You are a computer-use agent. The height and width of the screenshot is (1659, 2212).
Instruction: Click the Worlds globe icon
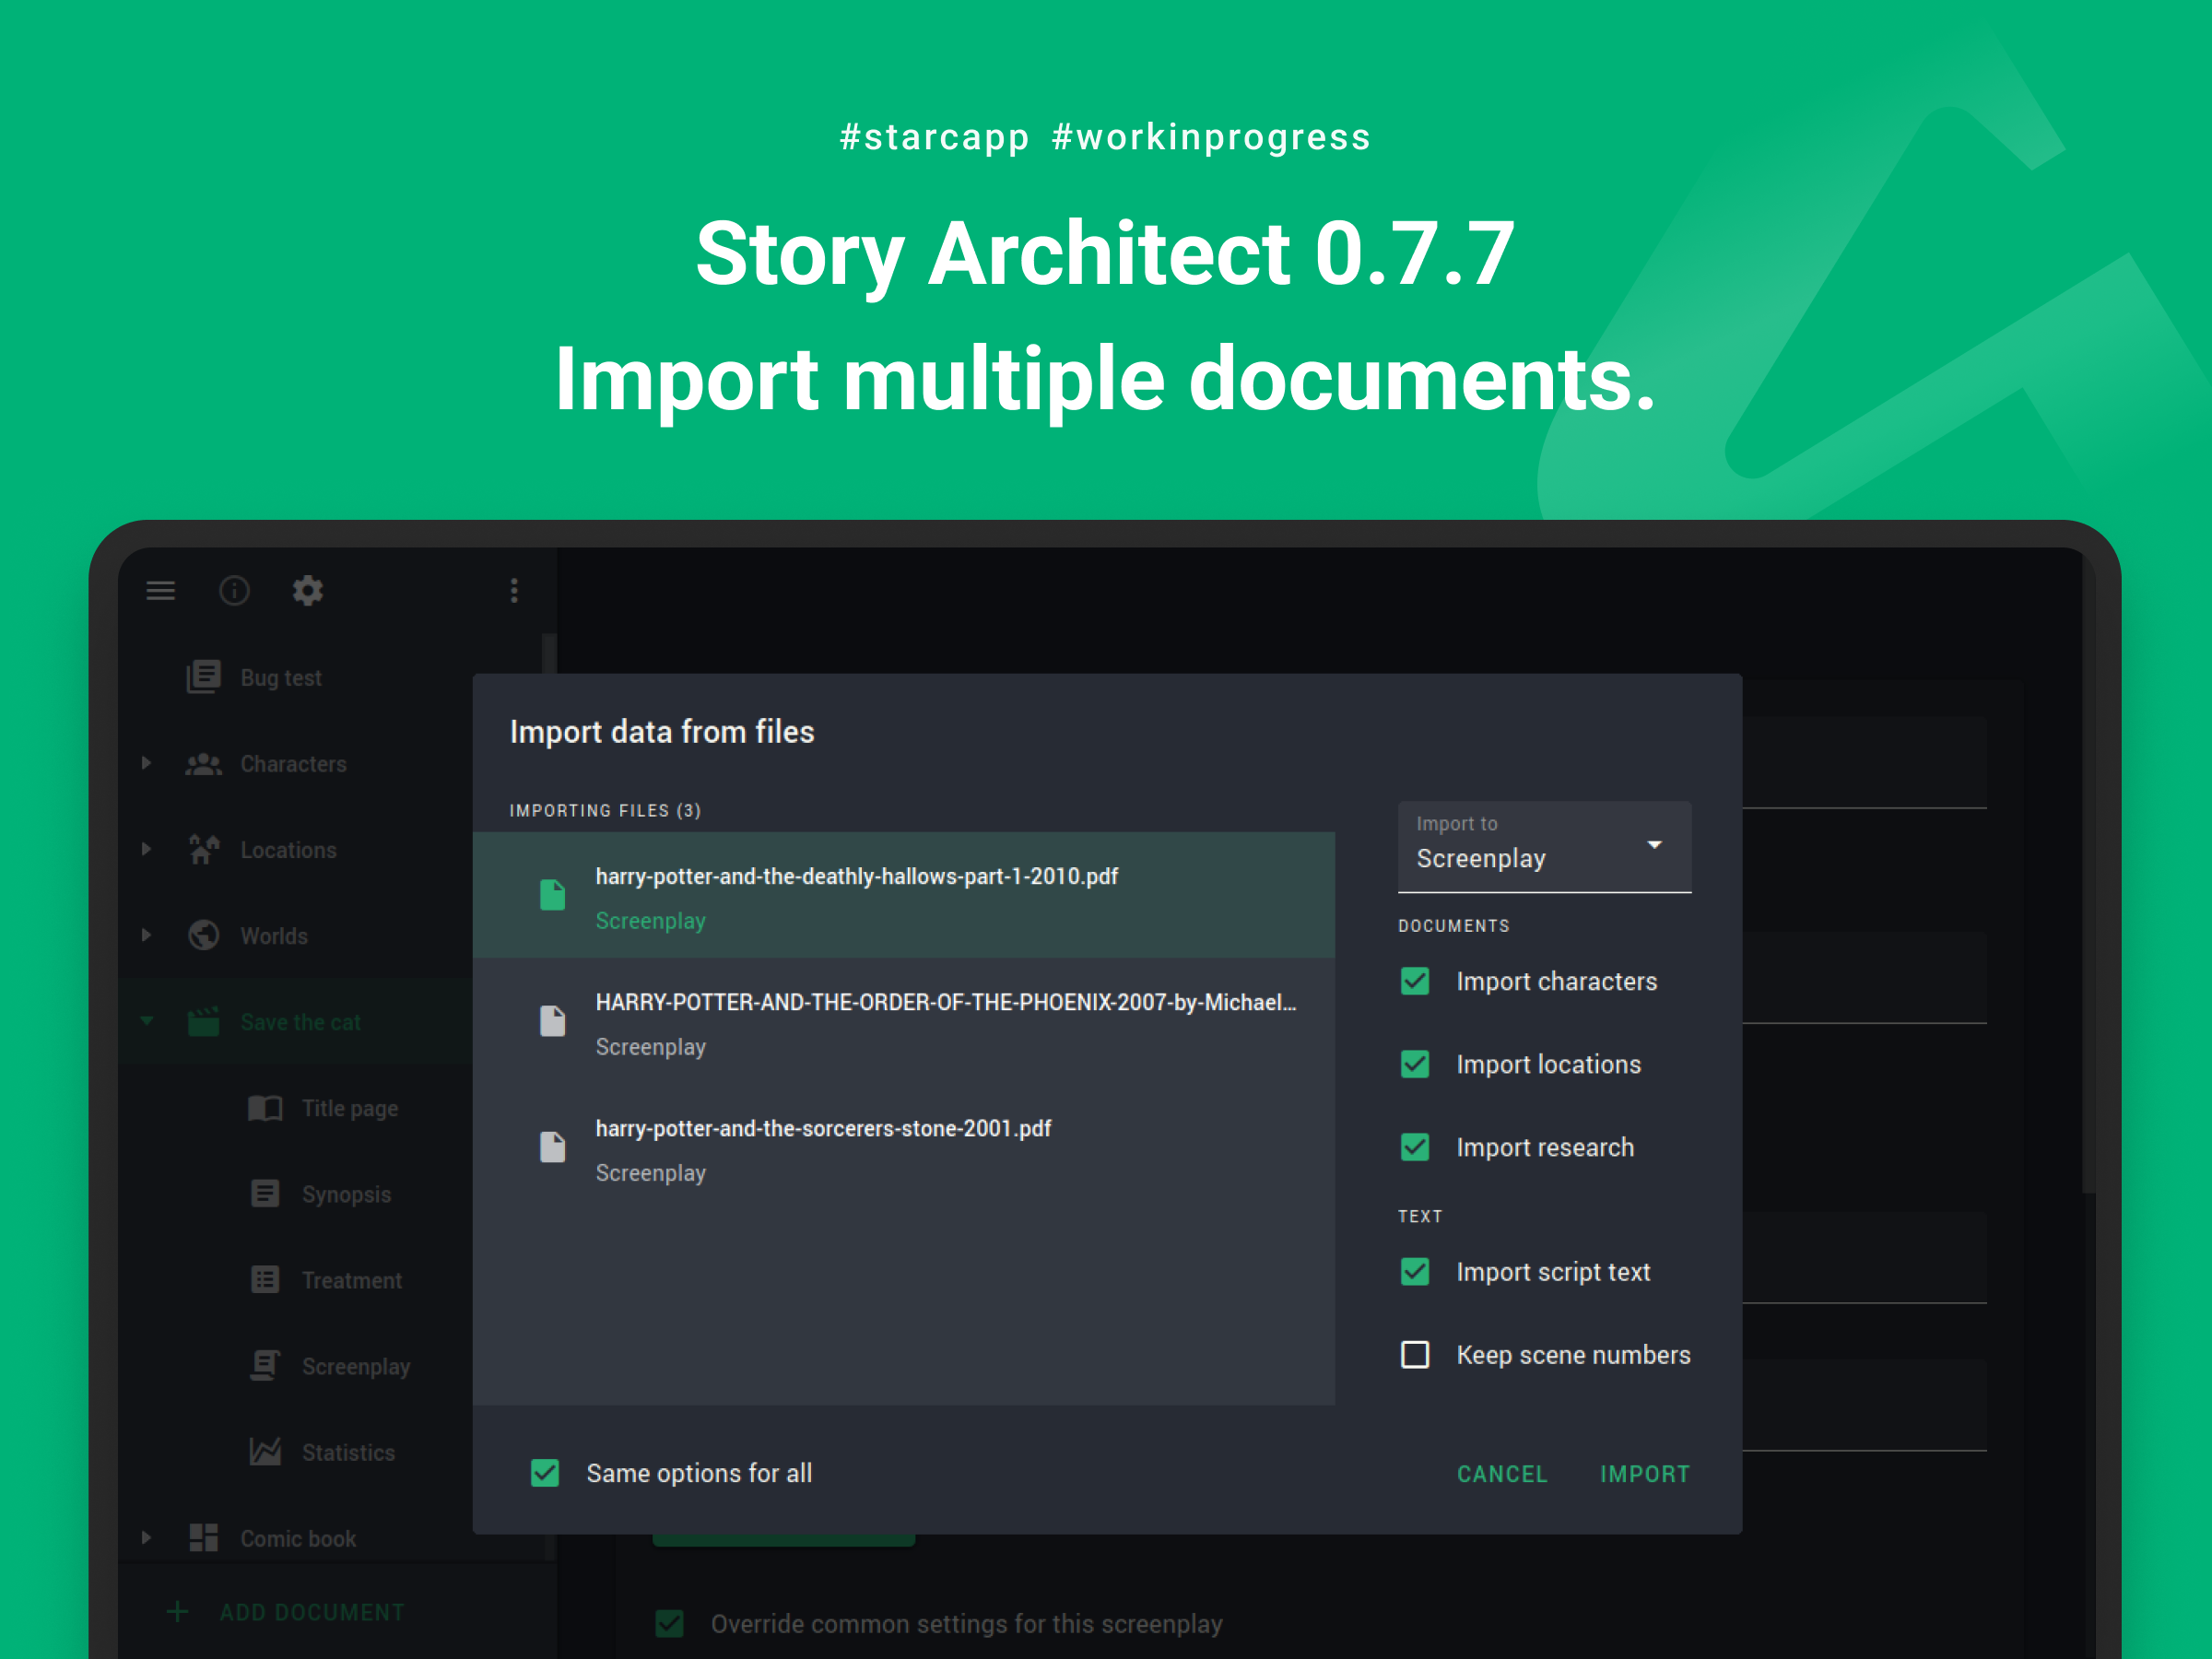point(203,936)
